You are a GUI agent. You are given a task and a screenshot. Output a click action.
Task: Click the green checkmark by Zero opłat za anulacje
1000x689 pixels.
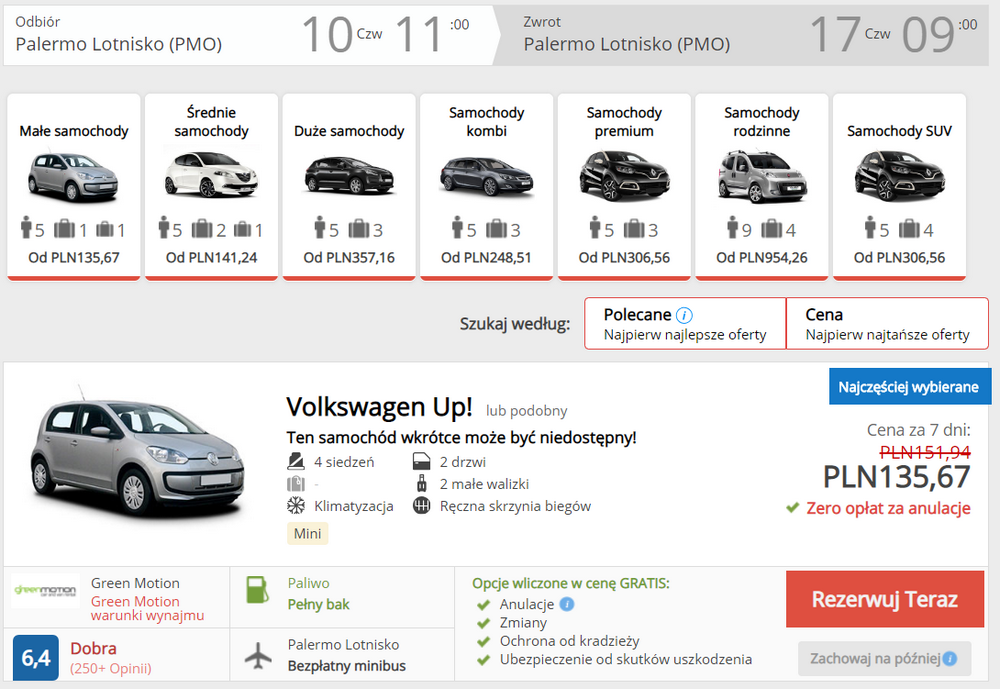(x=793, y=508)
